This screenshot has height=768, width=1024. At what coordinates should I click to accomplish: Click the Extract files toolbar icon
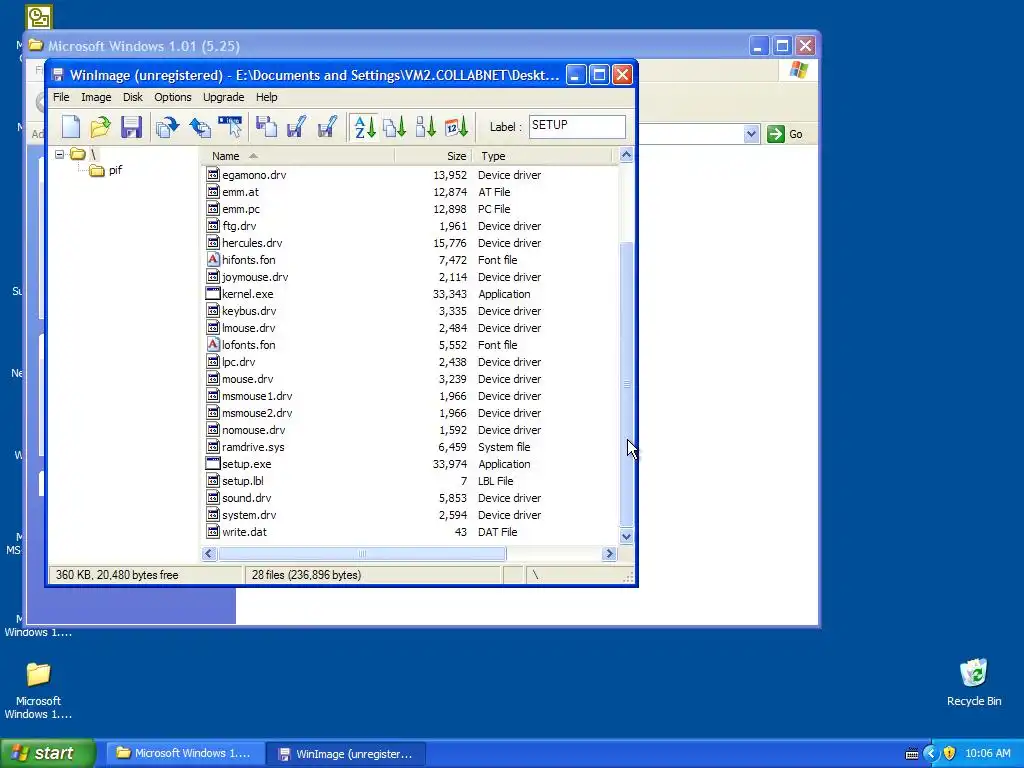click(199, 127)
